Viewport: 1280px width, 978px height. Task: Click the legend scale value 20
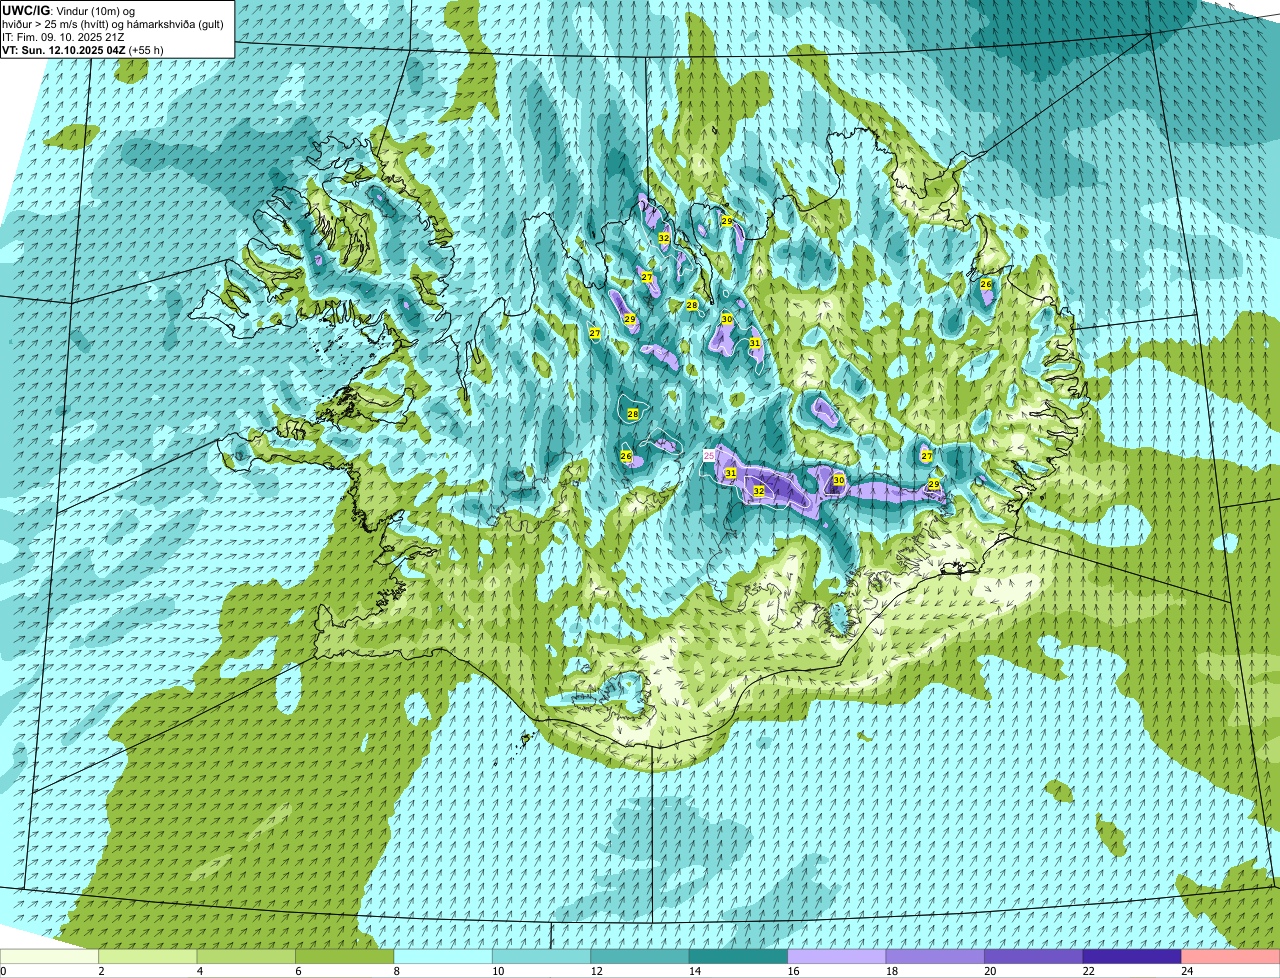pos(990,971)
